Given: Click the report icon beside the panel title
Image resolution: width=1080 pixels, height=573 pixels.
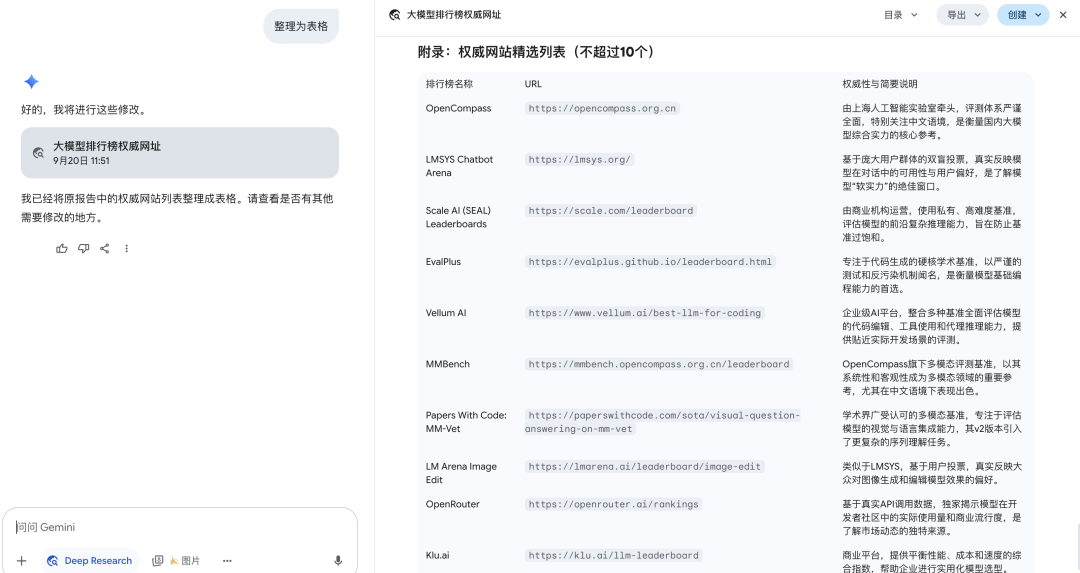Looking at the screenshot, I should click(395, 14).
